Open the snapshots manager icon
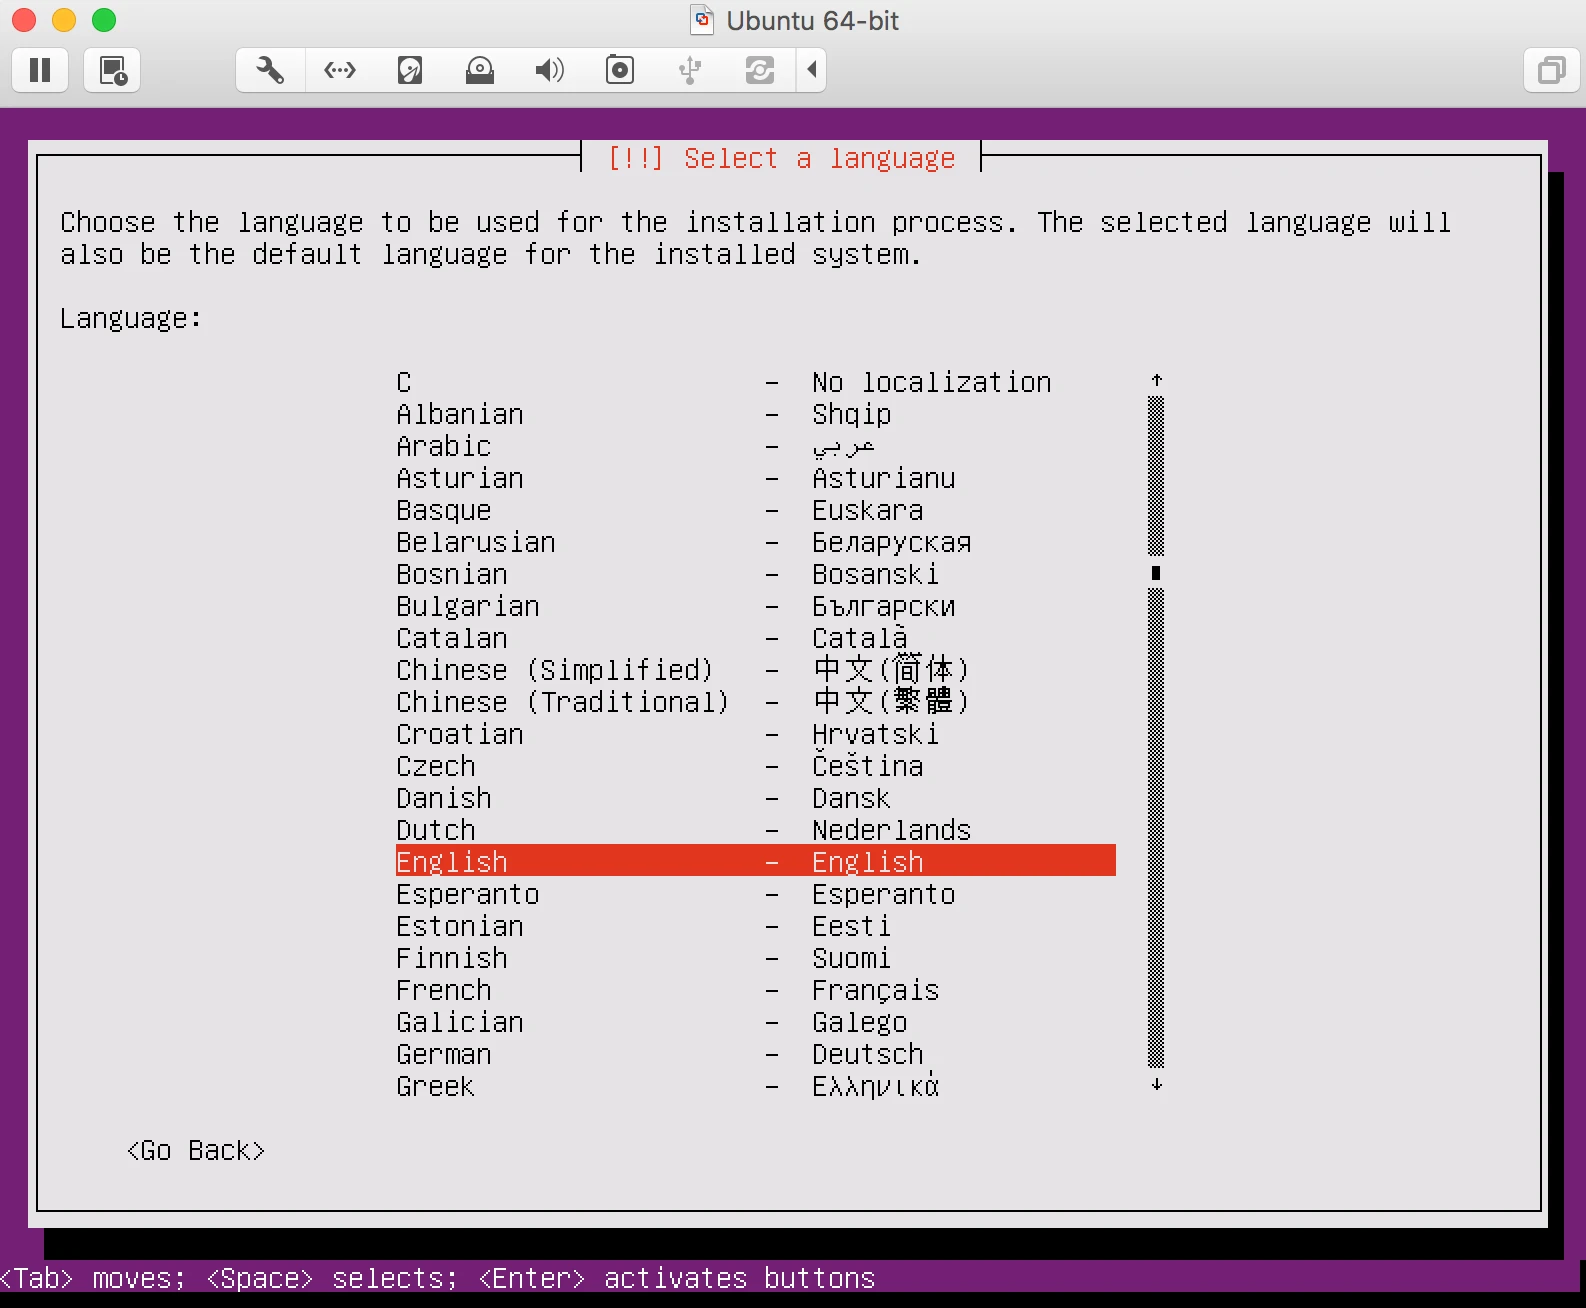Image resolution: width=1586 pixels, height=1308 pixels. coord(112,70)
